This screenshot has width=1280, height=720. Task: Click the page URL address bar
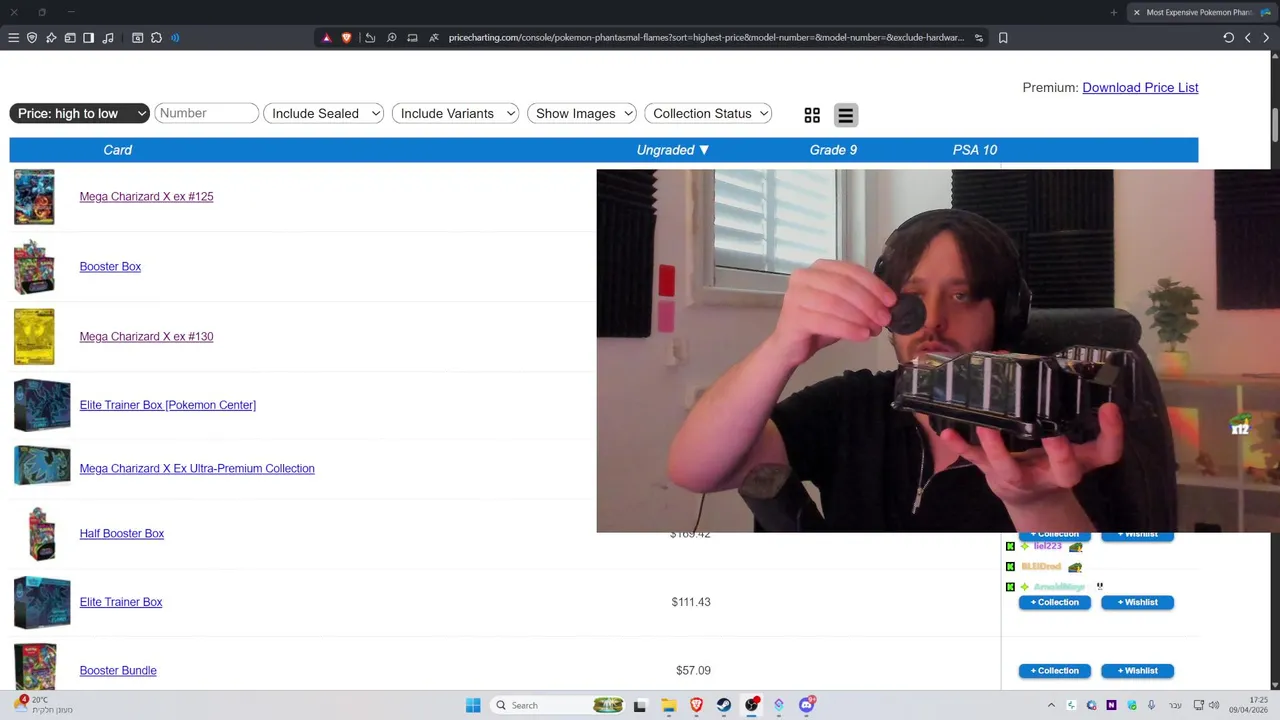[706, 38]
